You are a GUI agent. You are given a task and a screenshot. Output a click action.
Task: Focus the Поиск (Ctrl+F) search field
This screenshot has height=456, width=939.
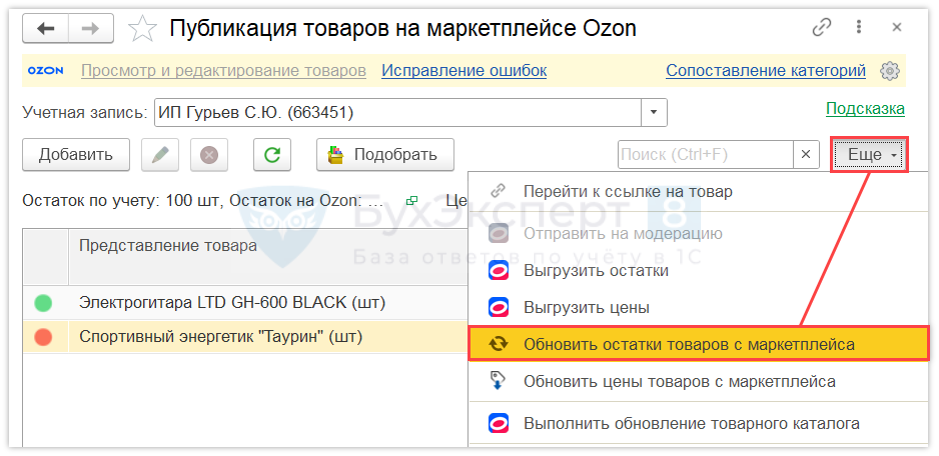705,155
